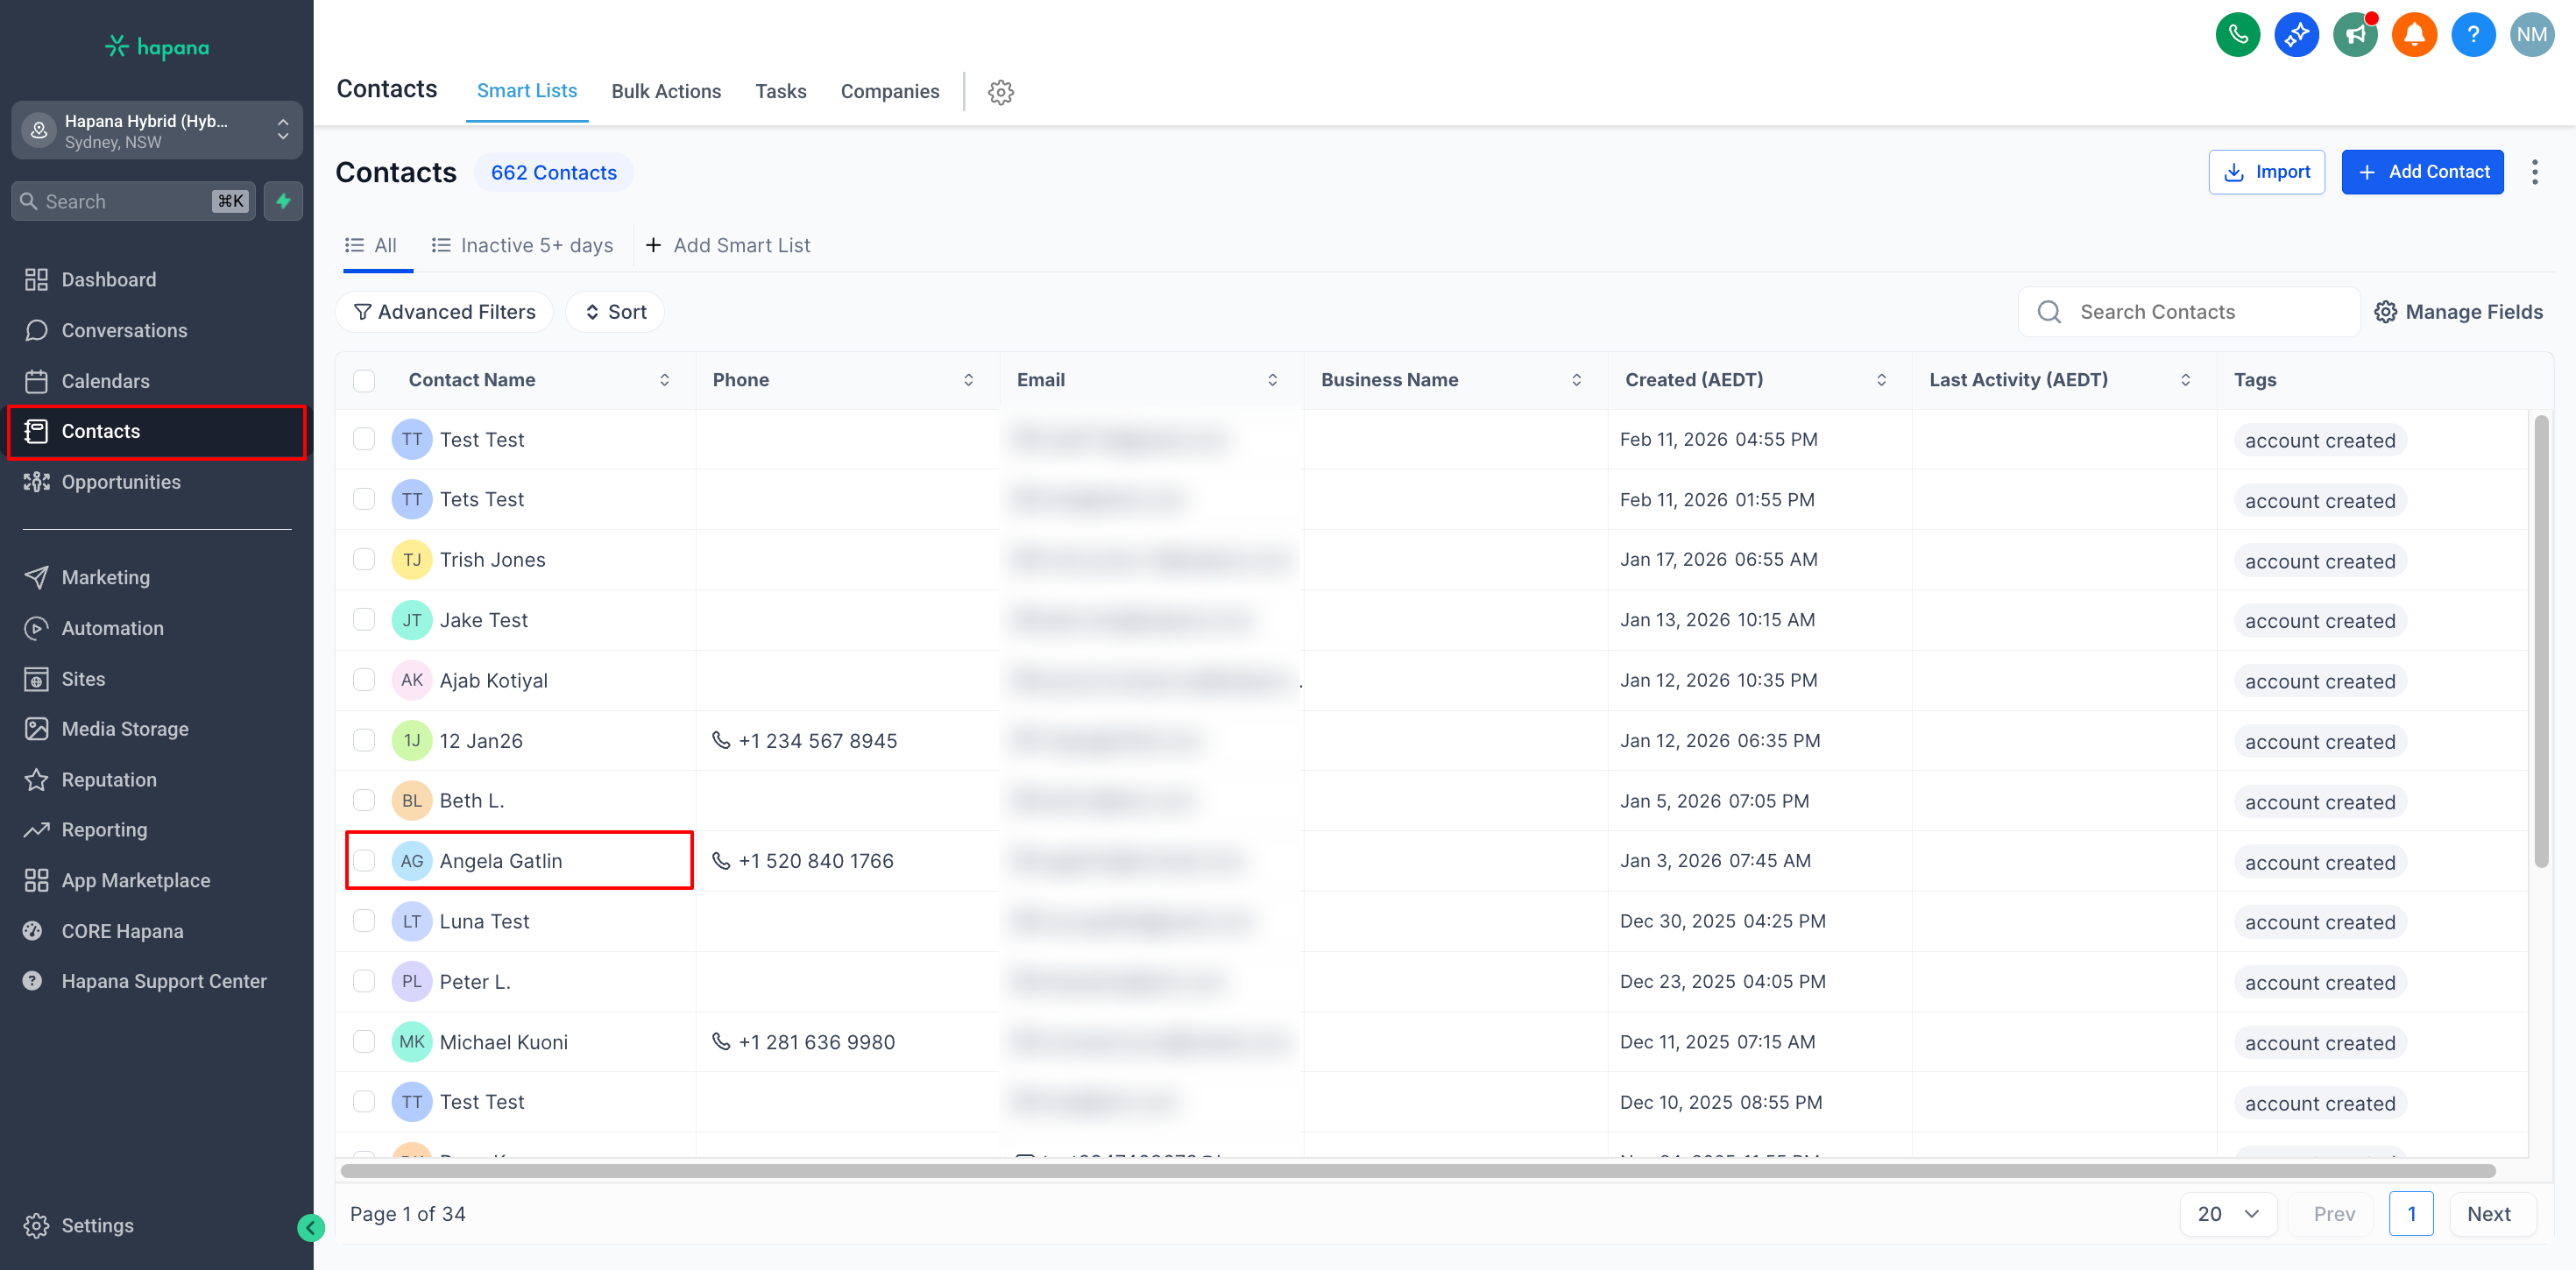Open the megaphone announcements icon
The height and width of the screenshot is (1270, 2576).
click(x=2355, y=35)
